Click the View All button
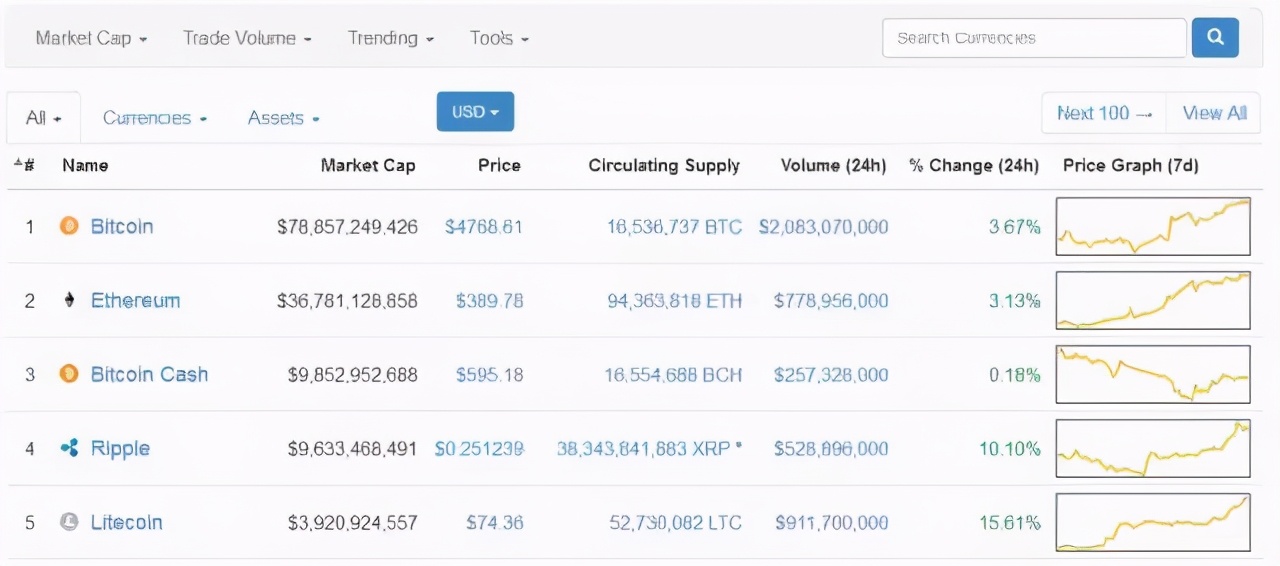 [1214, 113]
